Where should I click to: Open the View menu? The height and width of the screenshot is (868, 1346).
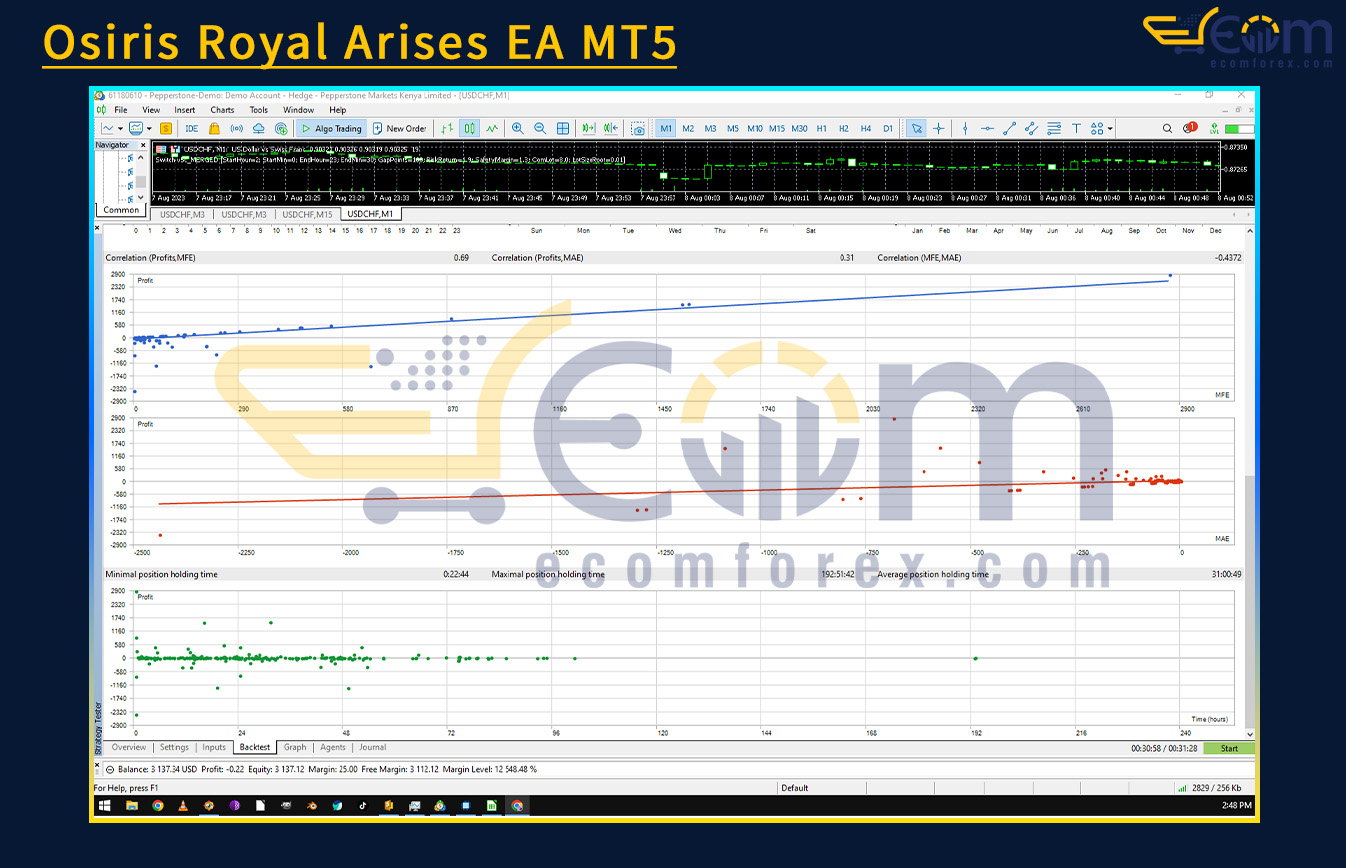(151, 110)
